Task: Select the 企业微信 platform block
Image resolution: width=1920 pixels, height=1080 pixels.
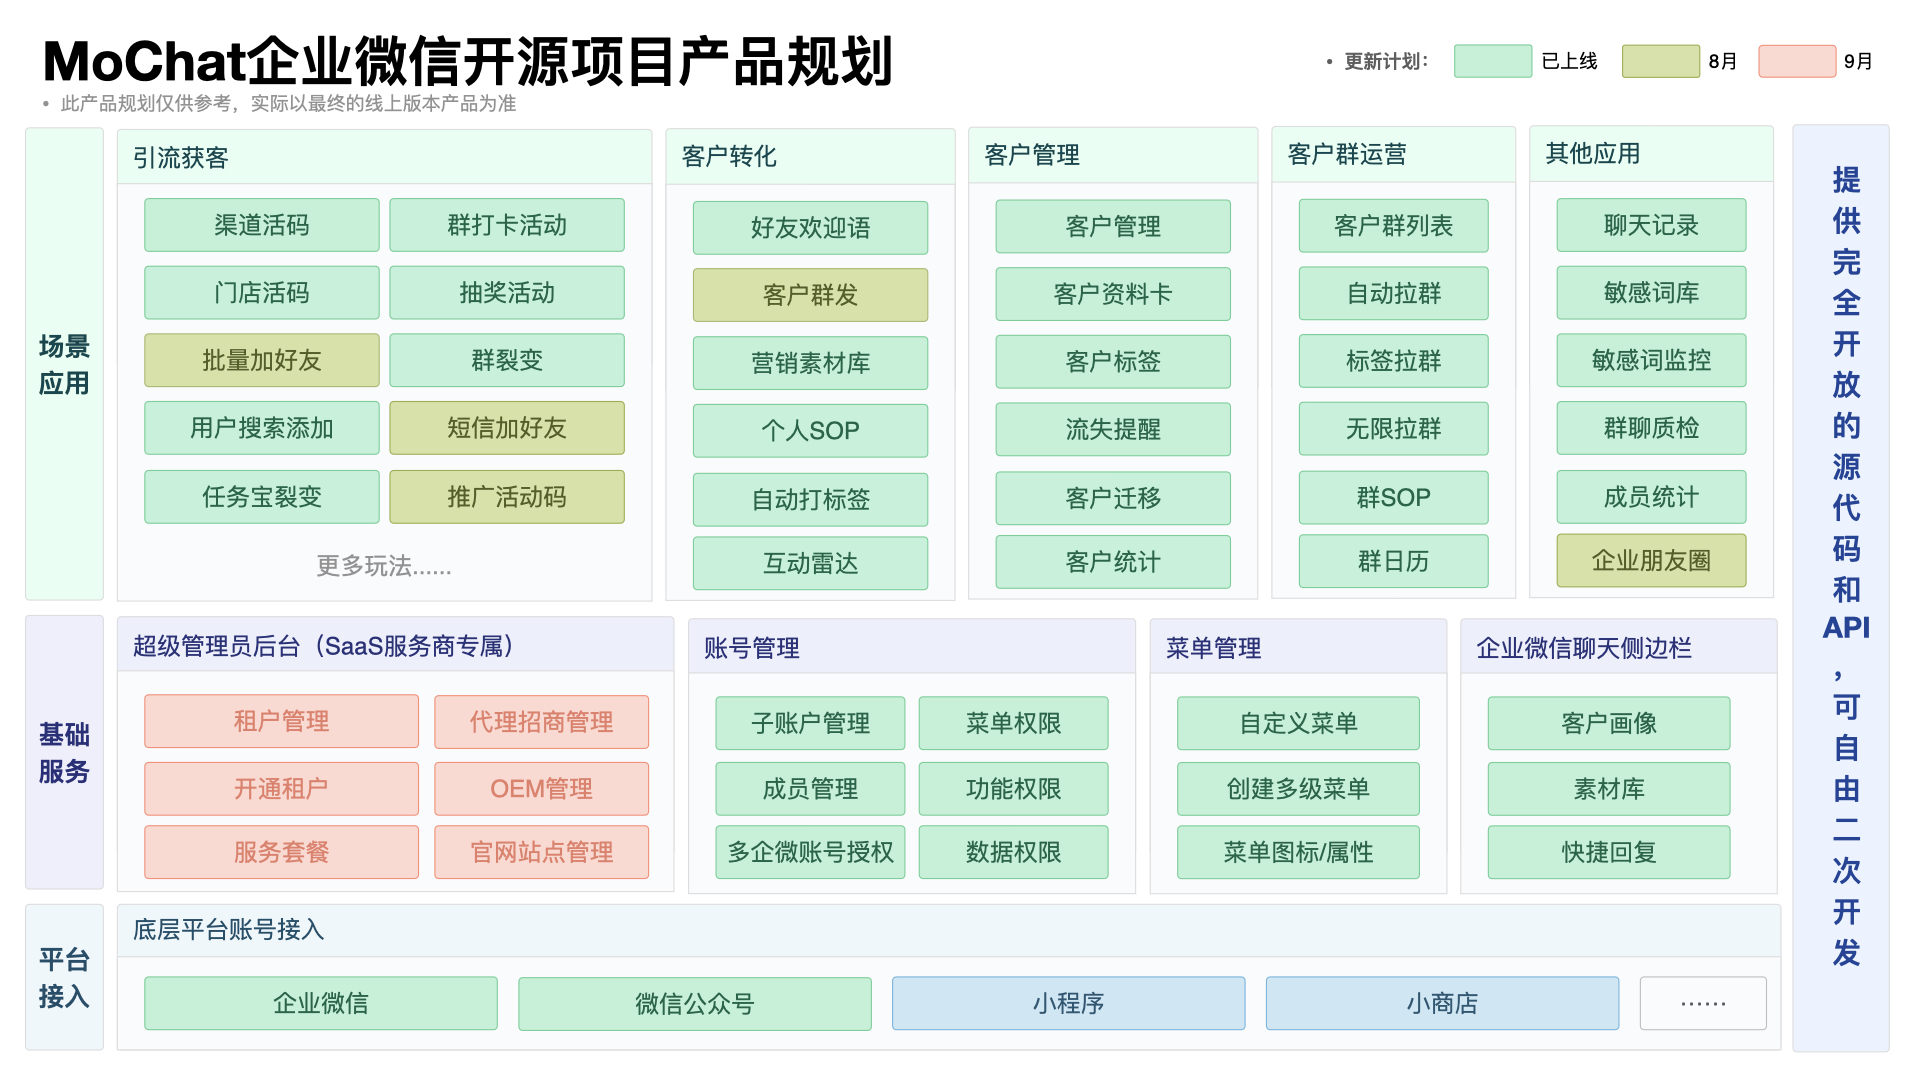Action: click(x=320, y=1003)
